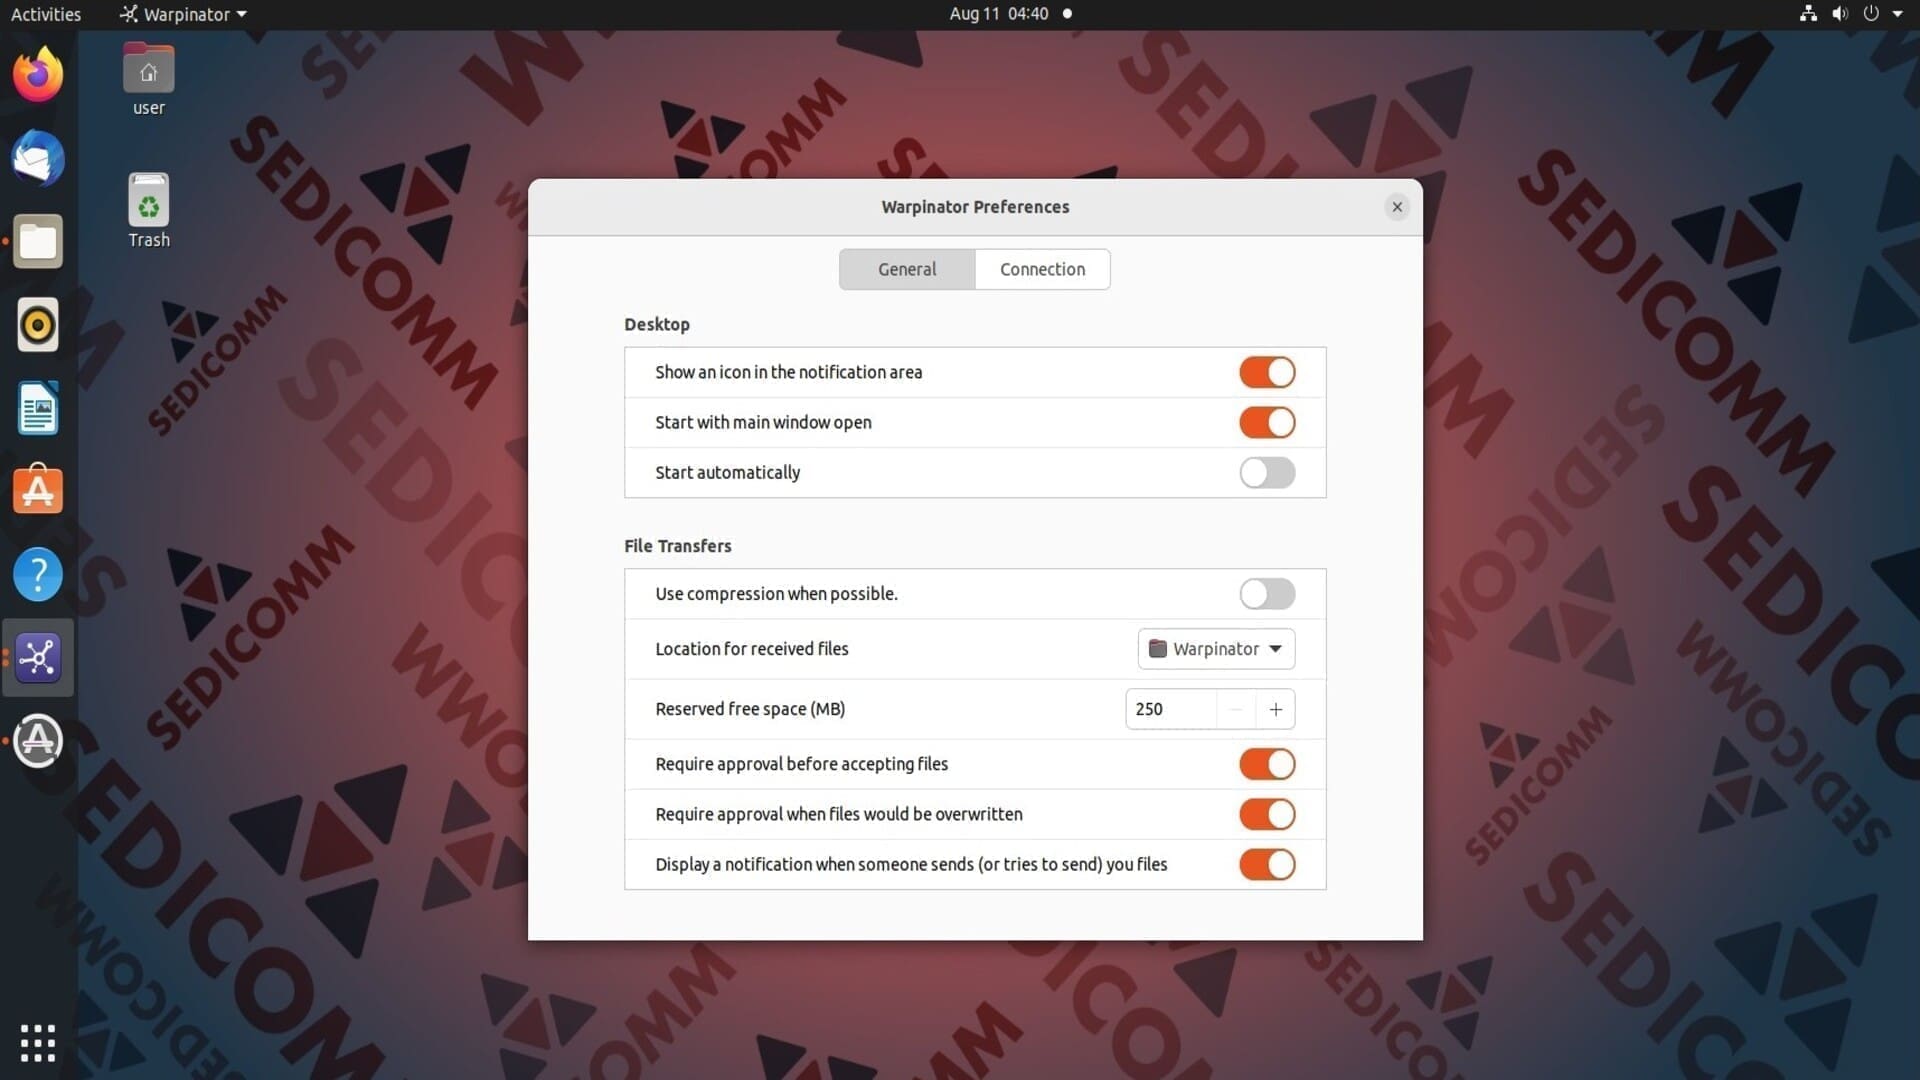
Task: Switch to the Connection tab
Action: click(1042, 269)
